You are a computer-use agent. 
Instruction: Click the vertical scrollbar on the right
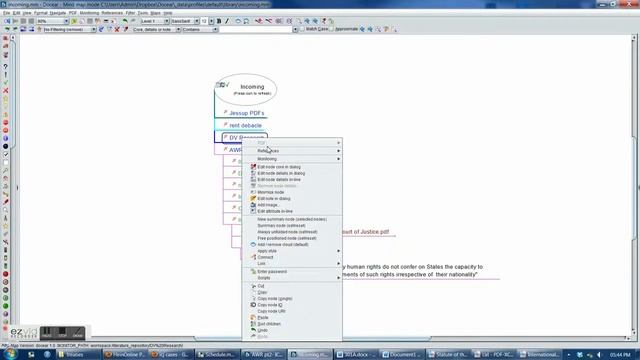634,188
